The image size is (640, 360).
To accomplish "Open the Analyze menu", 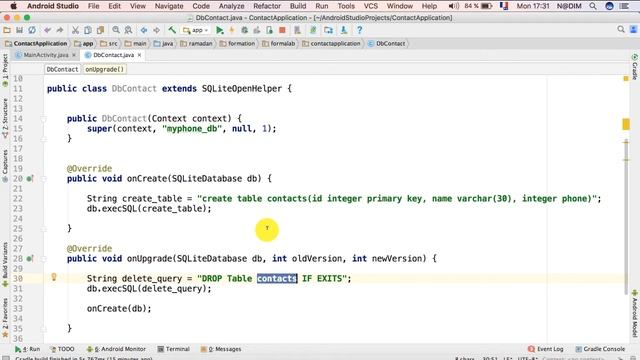I will (x=231, y=6).
